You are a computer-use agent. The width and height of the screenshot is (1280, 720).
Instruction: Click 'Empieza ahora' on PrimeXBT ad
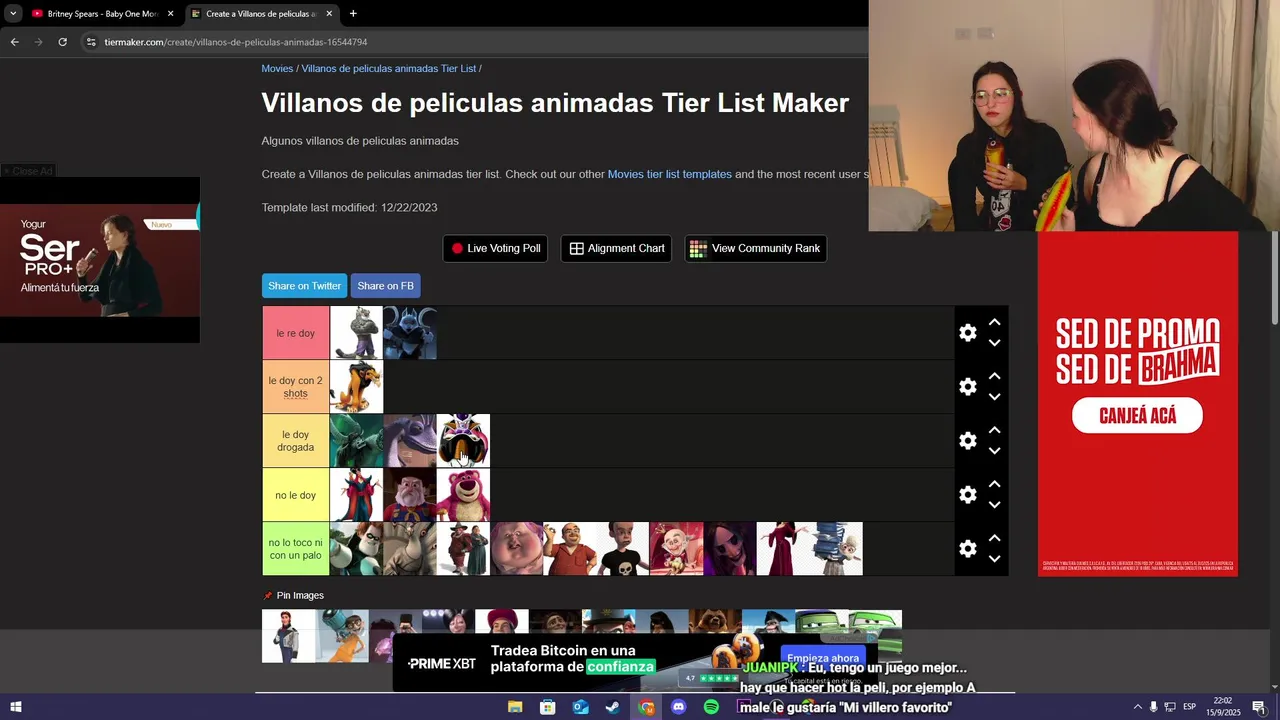coord(823,658)
